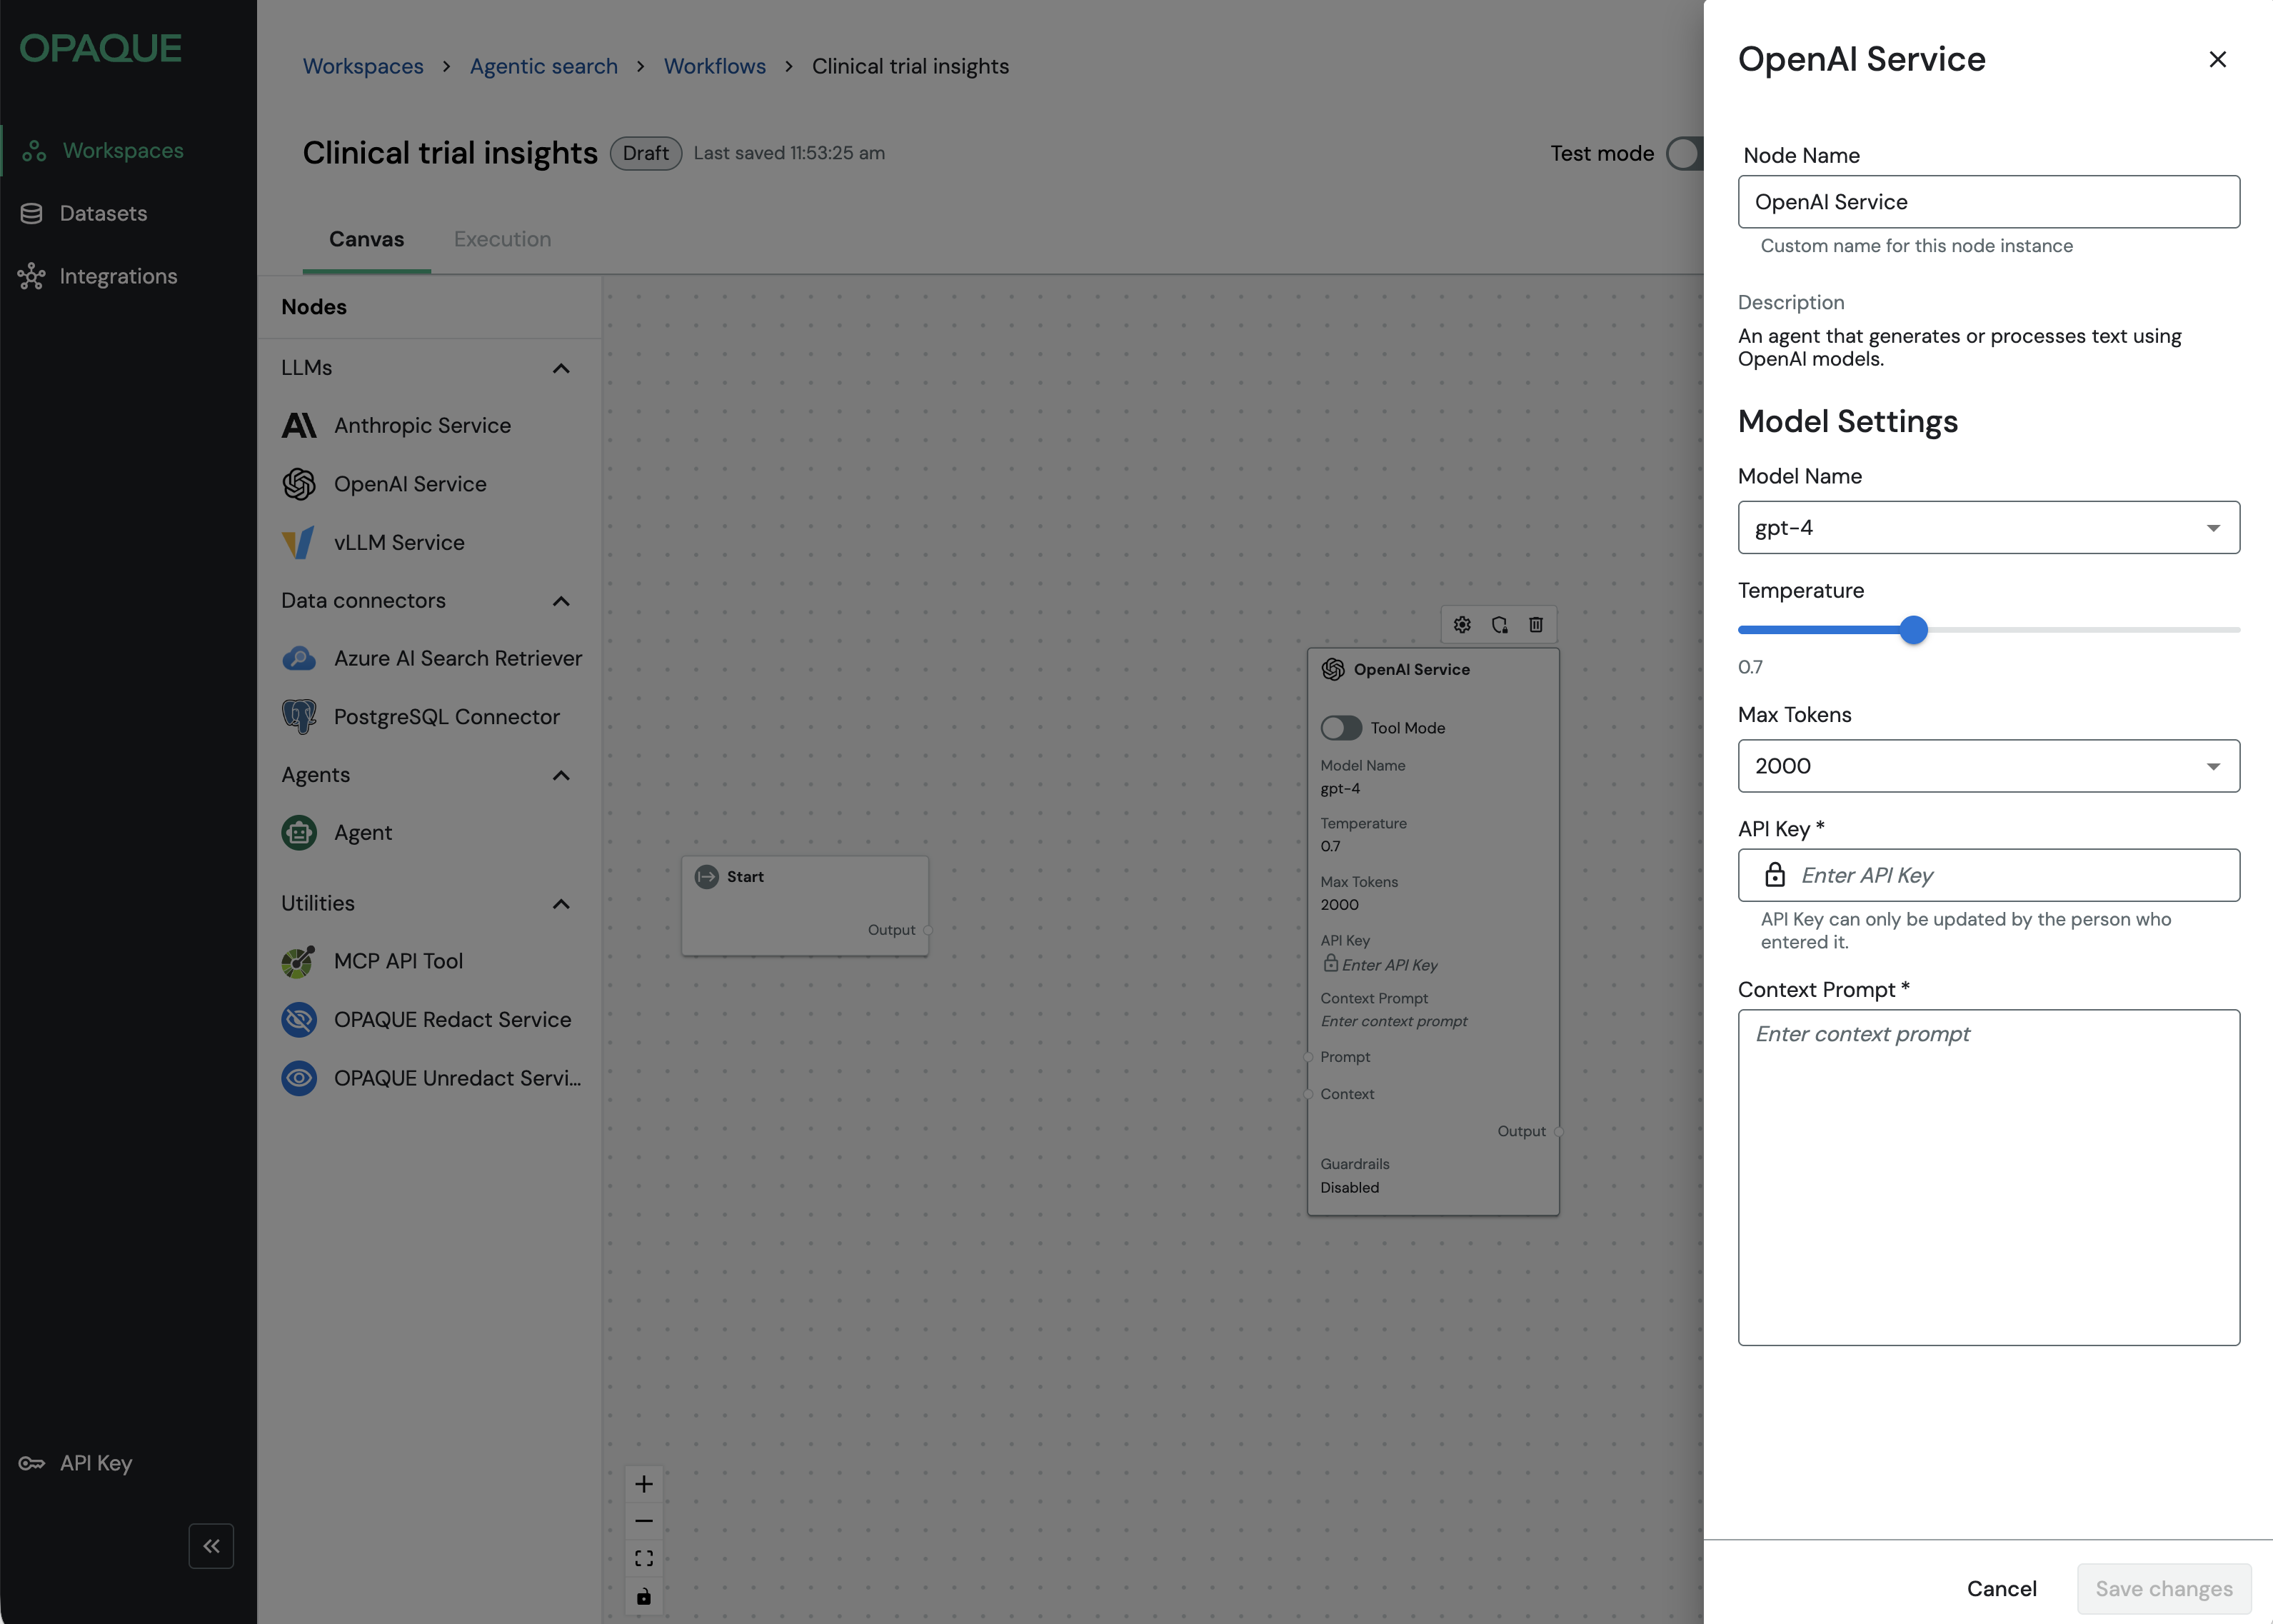The image size is (2273, 1624).
Task: Click the PostgreSQL Connector elephant icon
Action: click(x=299, y=717)
